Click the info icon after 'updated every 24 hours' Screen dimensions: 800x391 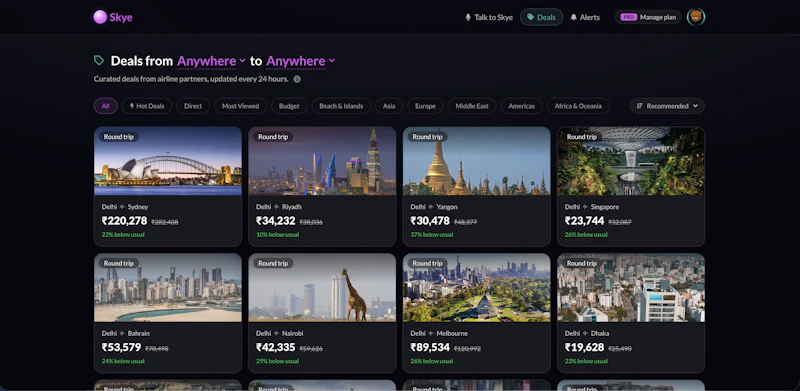(297, 79)
